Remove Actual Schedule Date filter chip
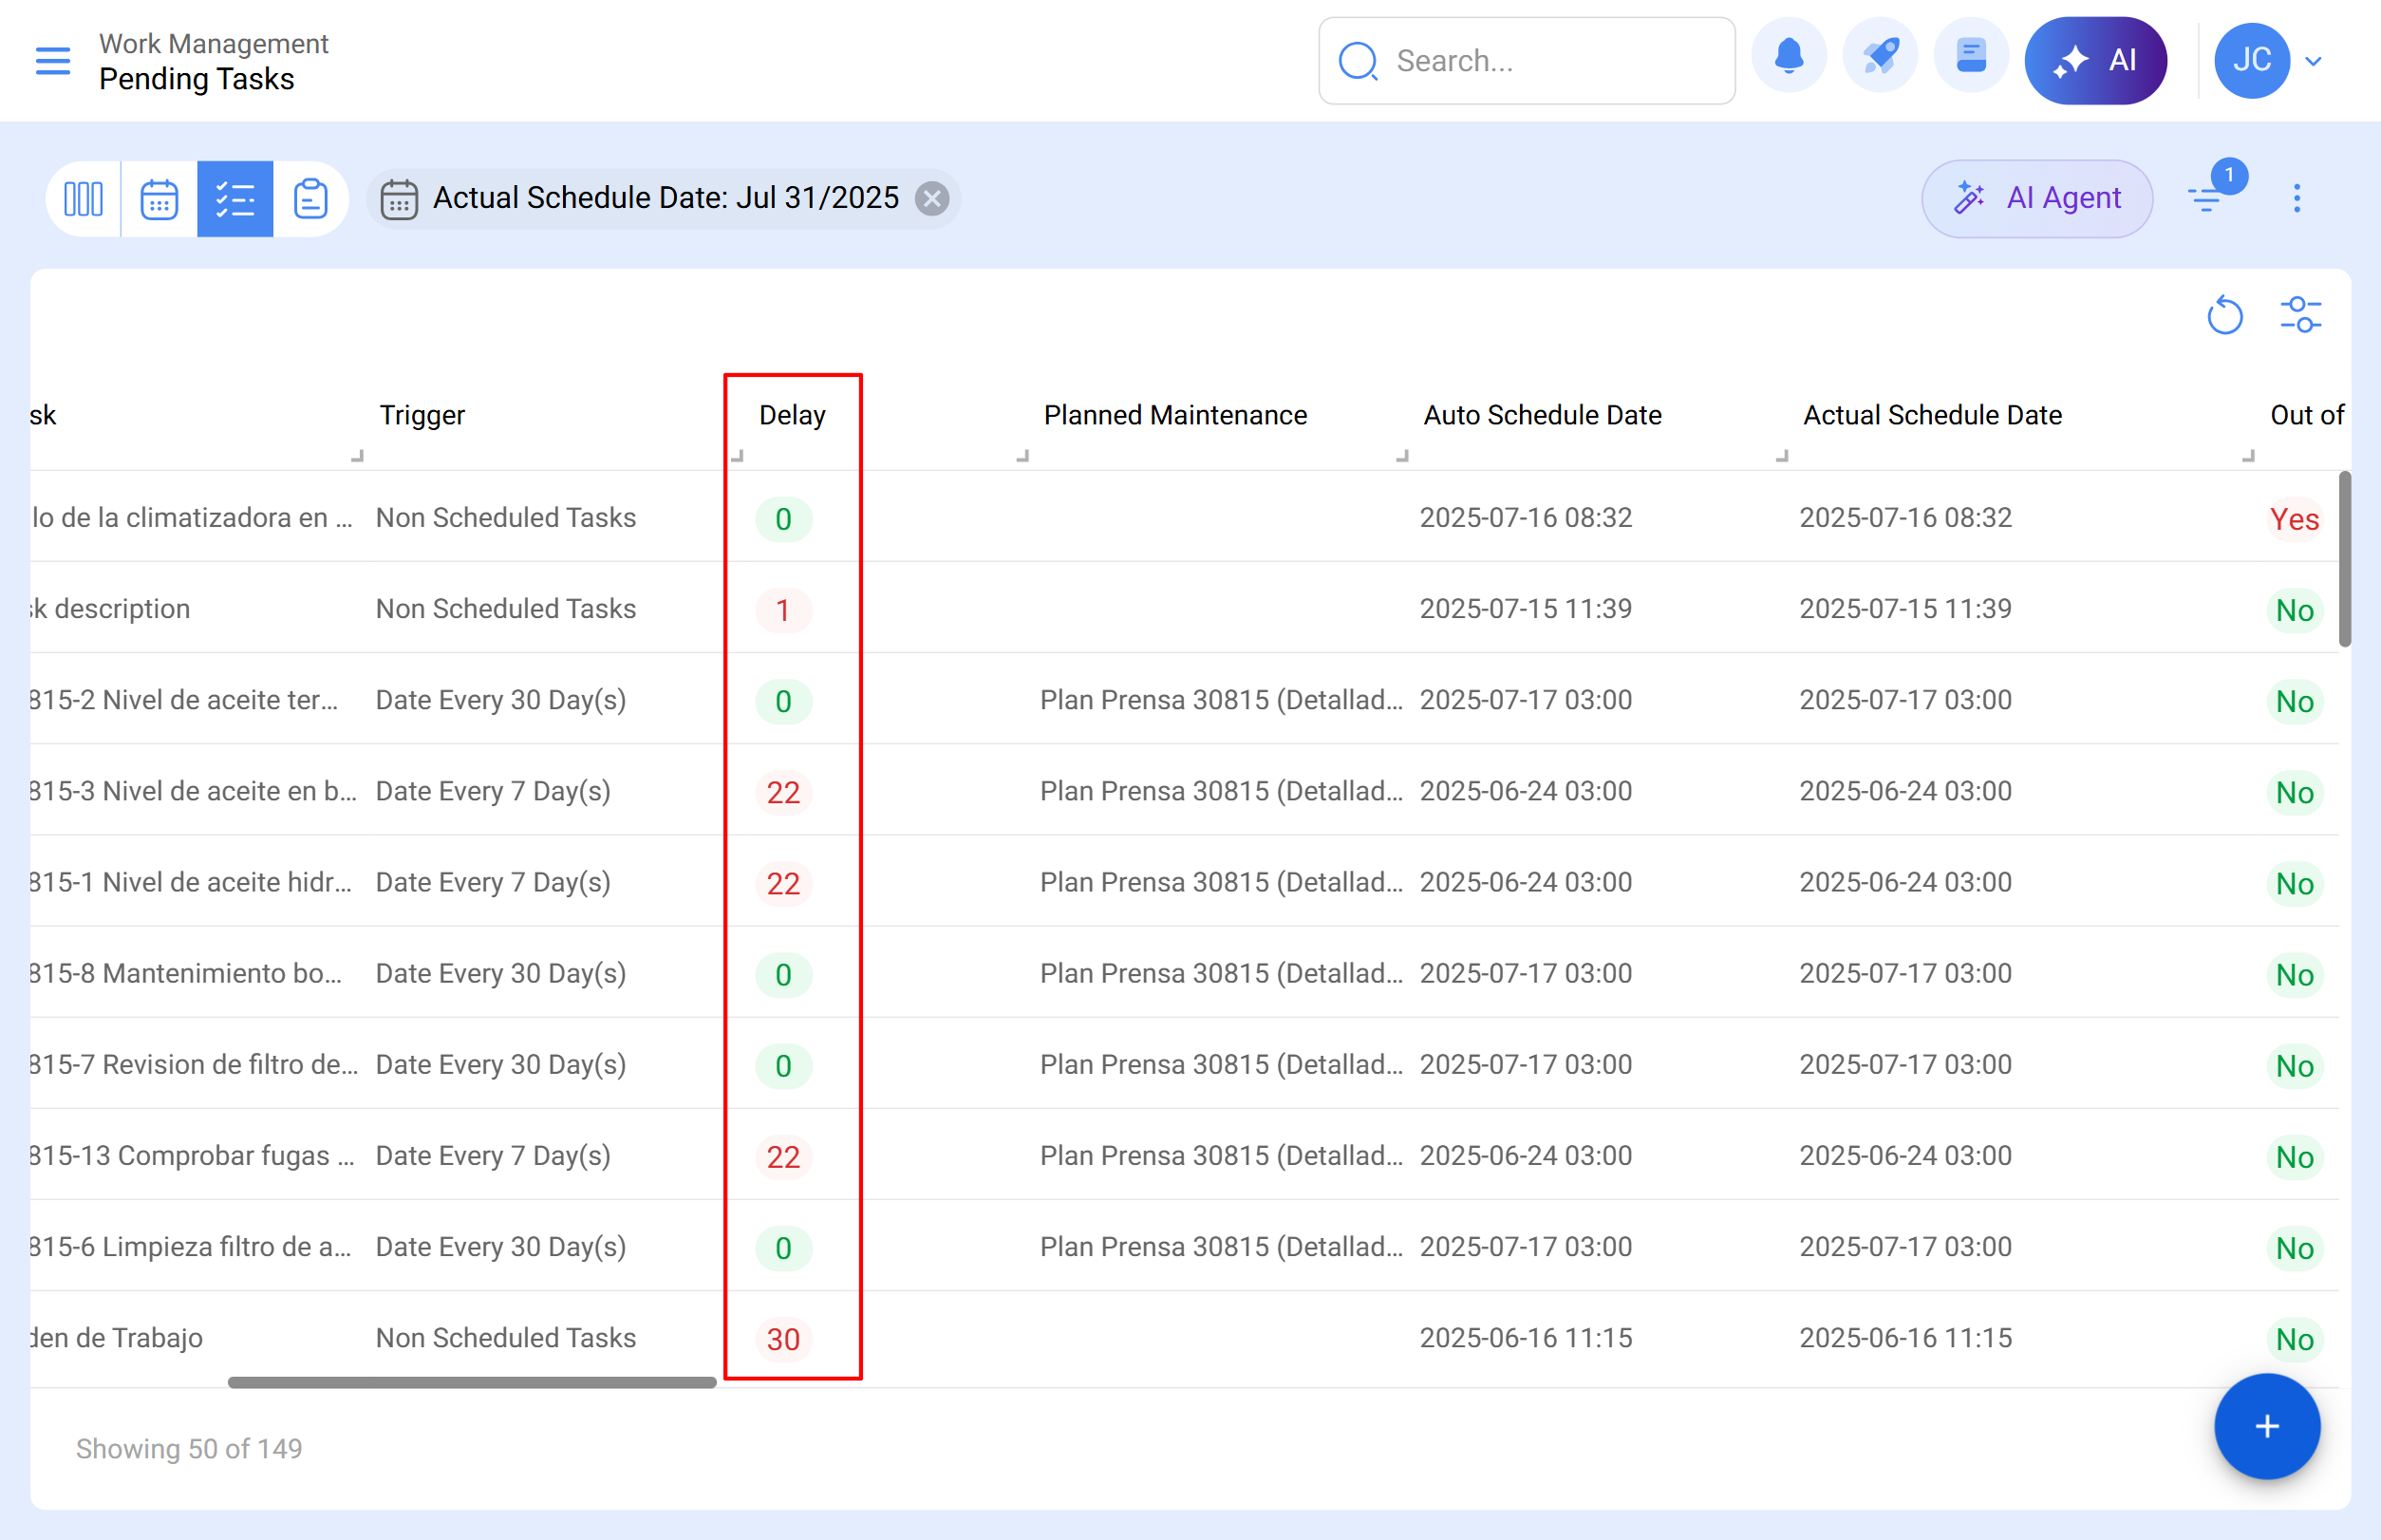 [932, 199]
